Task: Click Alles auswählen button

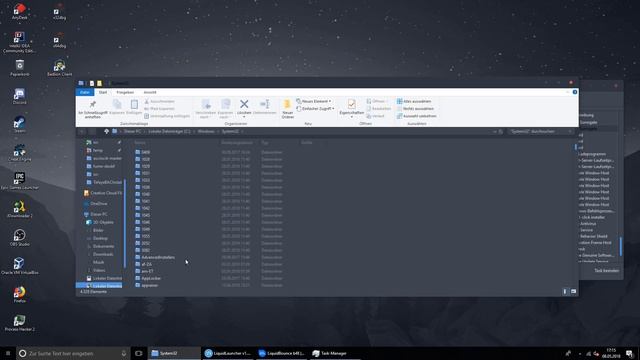Action: pyautogui.click(x=414, y=101)
